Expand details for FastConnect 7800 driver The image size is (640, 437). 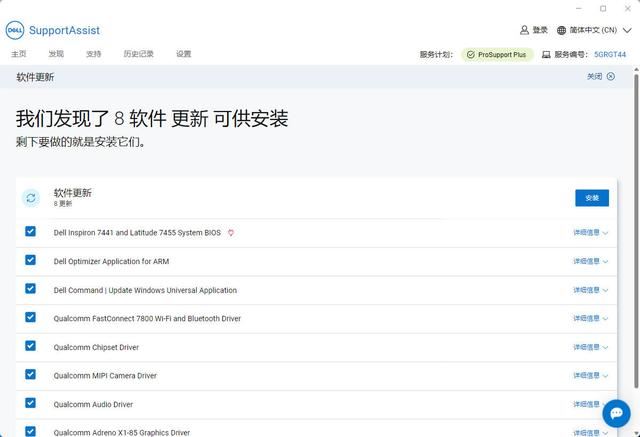(591, 318)
